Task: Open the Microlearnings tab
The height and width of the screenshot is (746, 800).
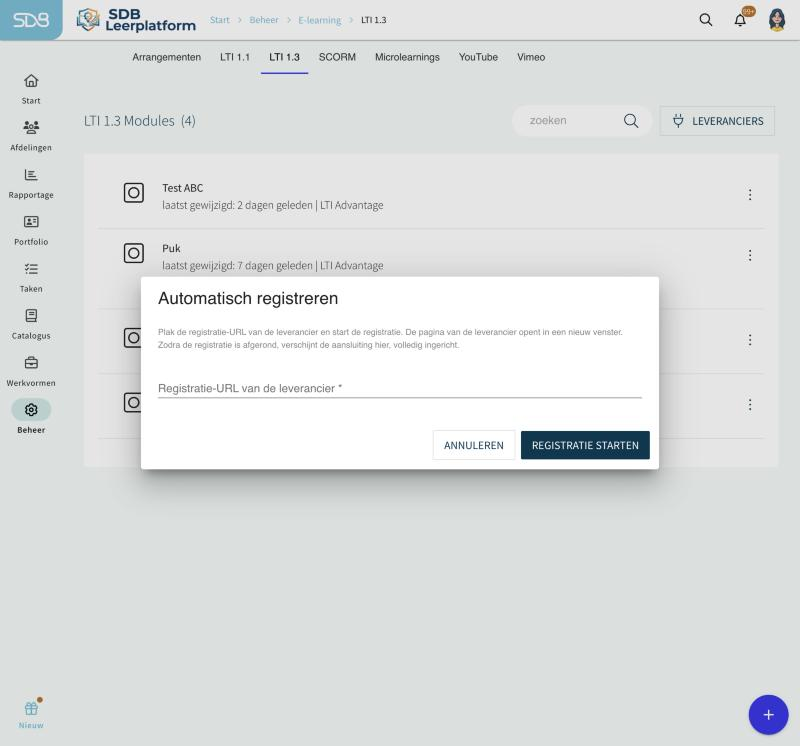Action: tap(407, 57)
